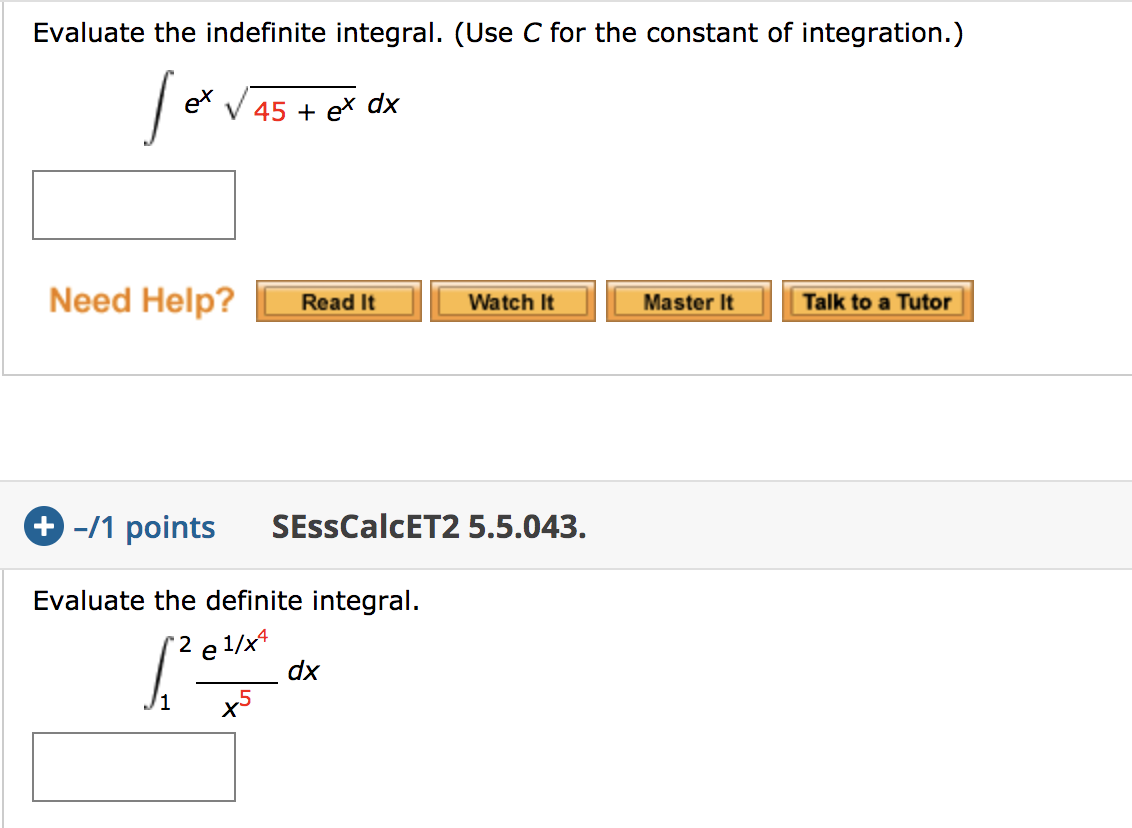Click the orange Read It icon button
Viewport: 1132px width, 828px height.
(338, 300)
